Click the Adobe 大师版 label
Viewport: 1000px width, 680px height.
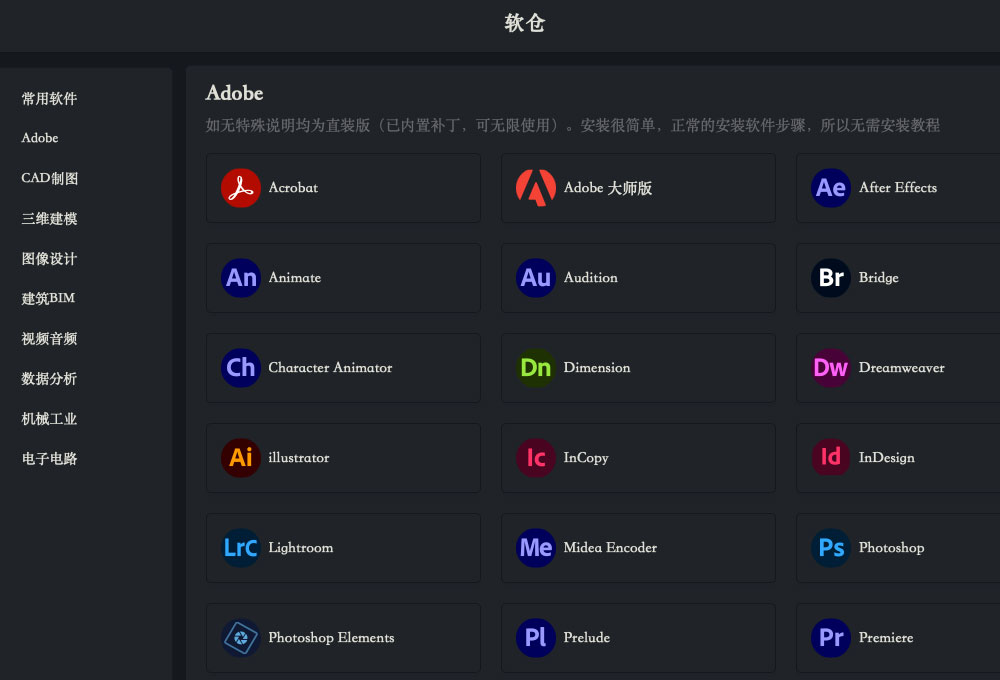608,188
